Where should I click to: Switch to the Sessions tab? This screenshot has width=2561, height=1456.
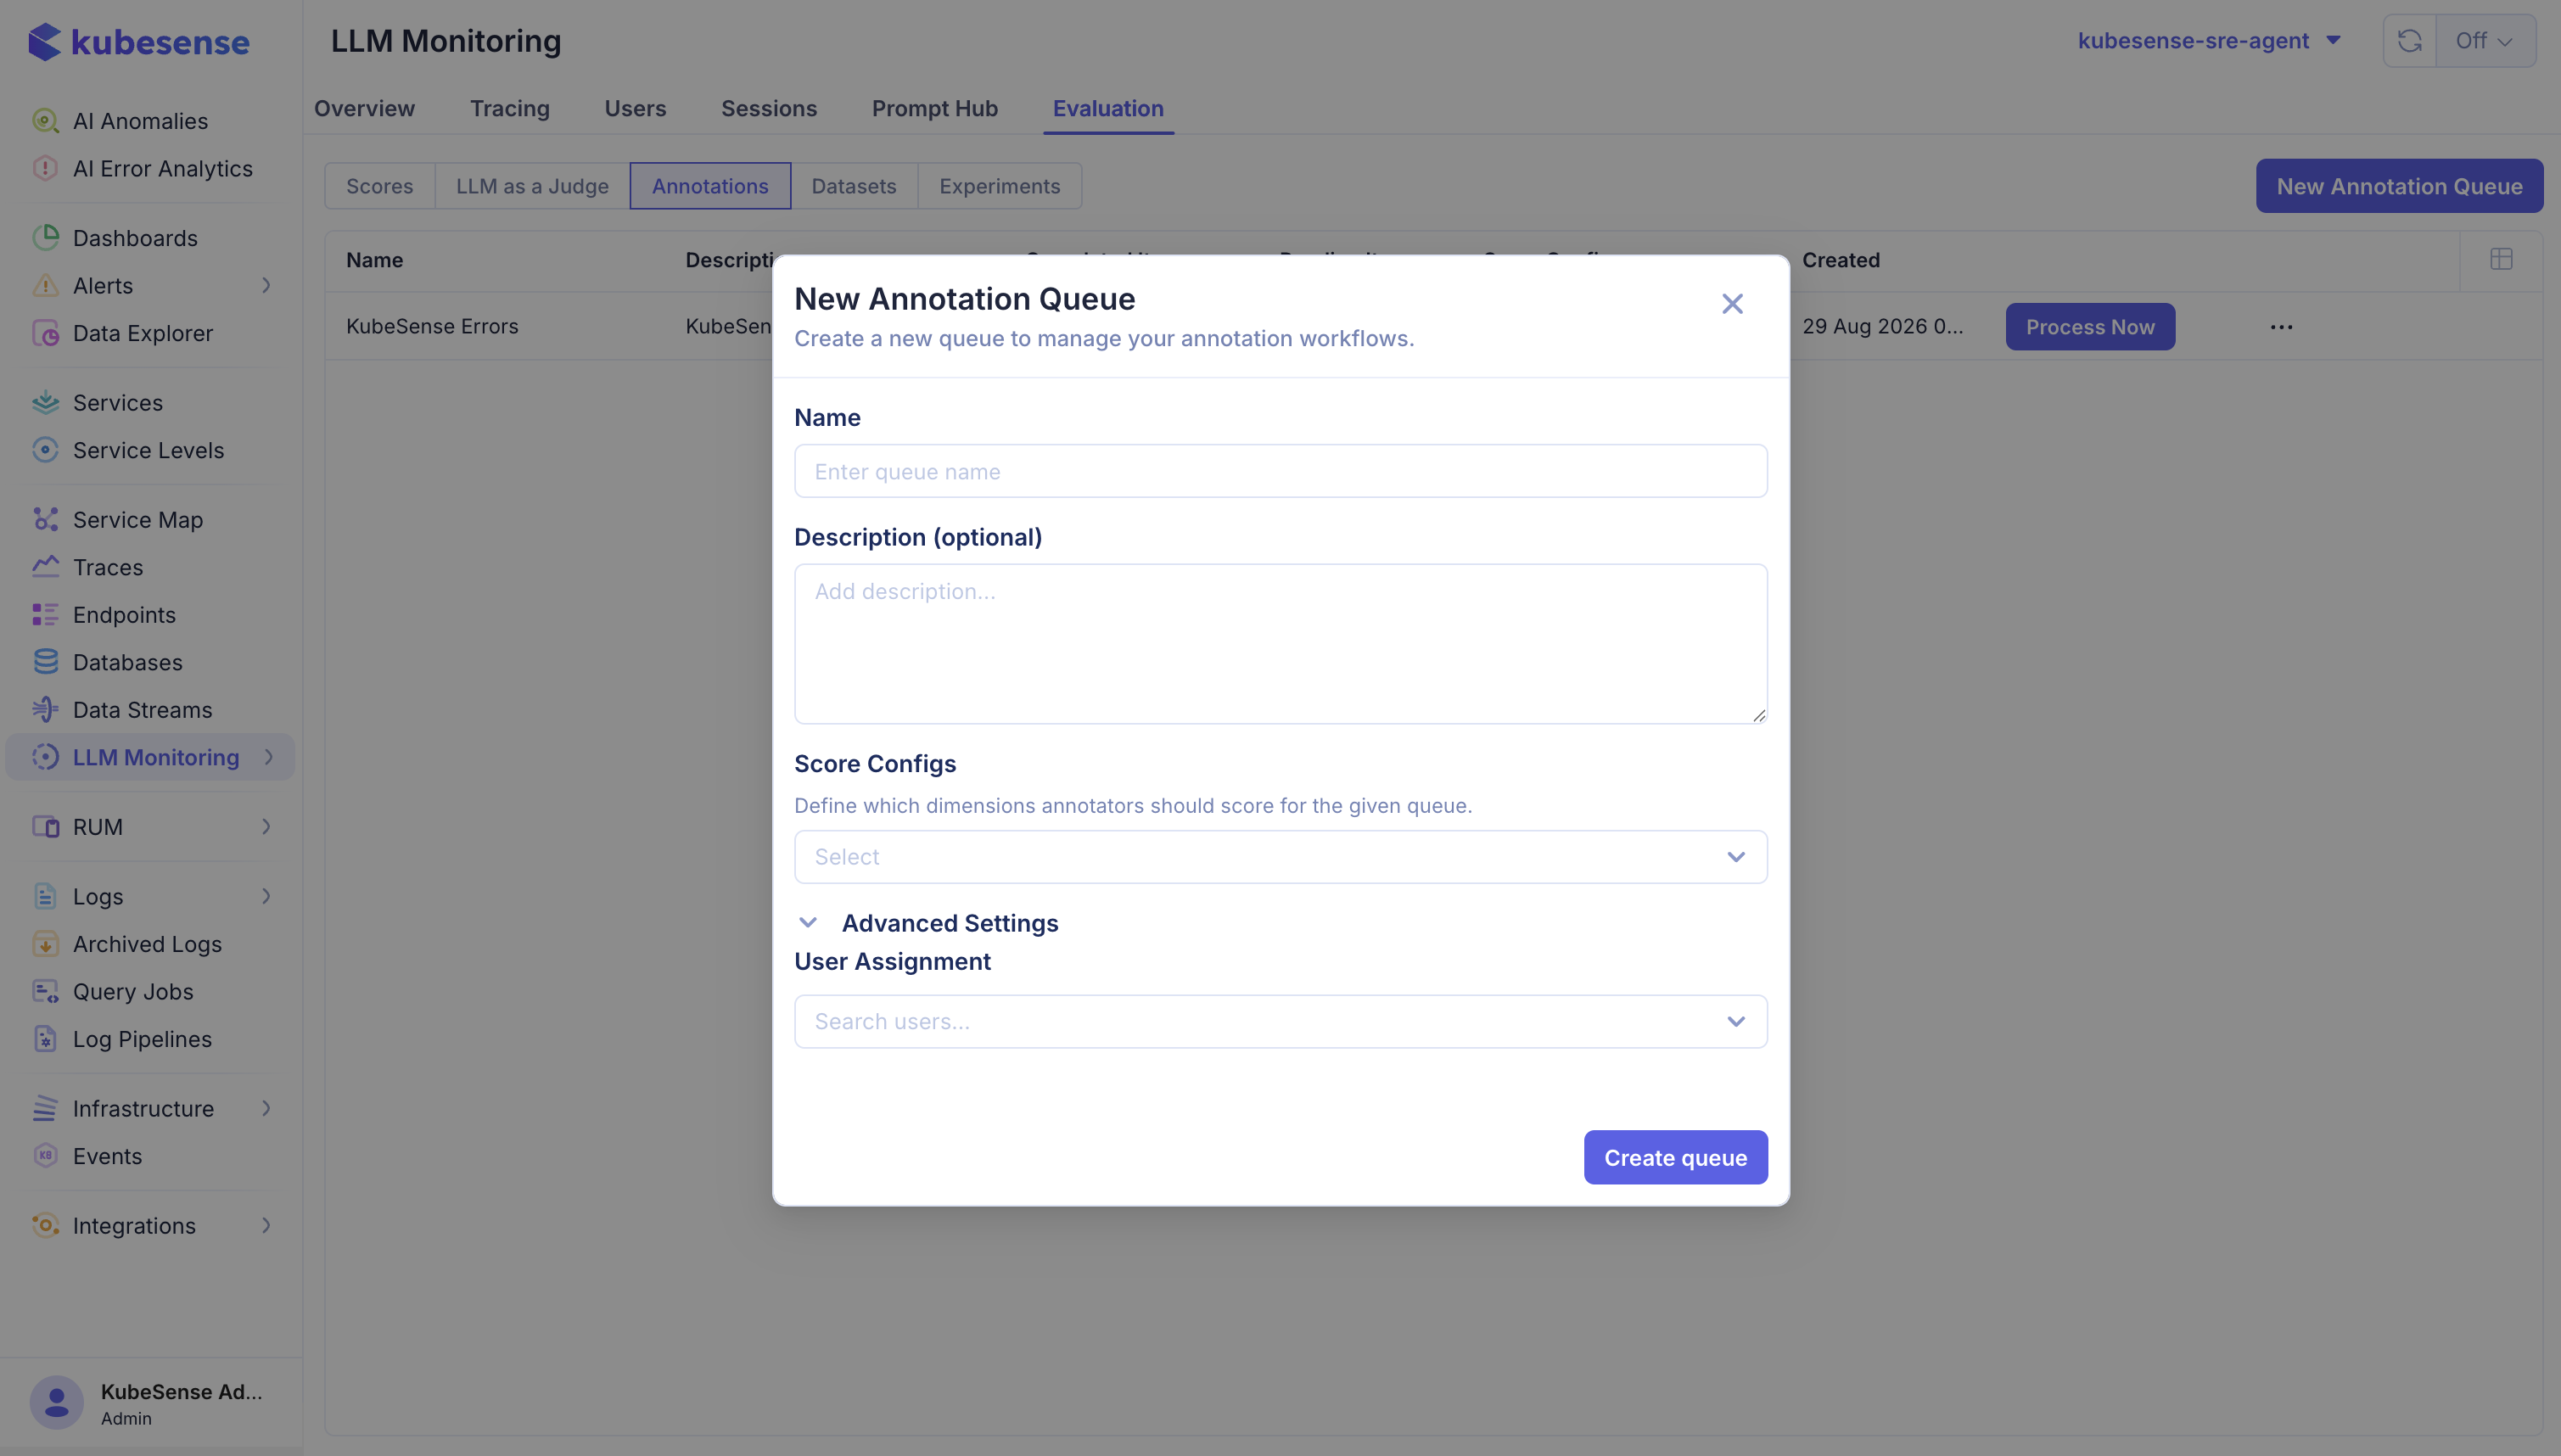click(x=769, y=108)
